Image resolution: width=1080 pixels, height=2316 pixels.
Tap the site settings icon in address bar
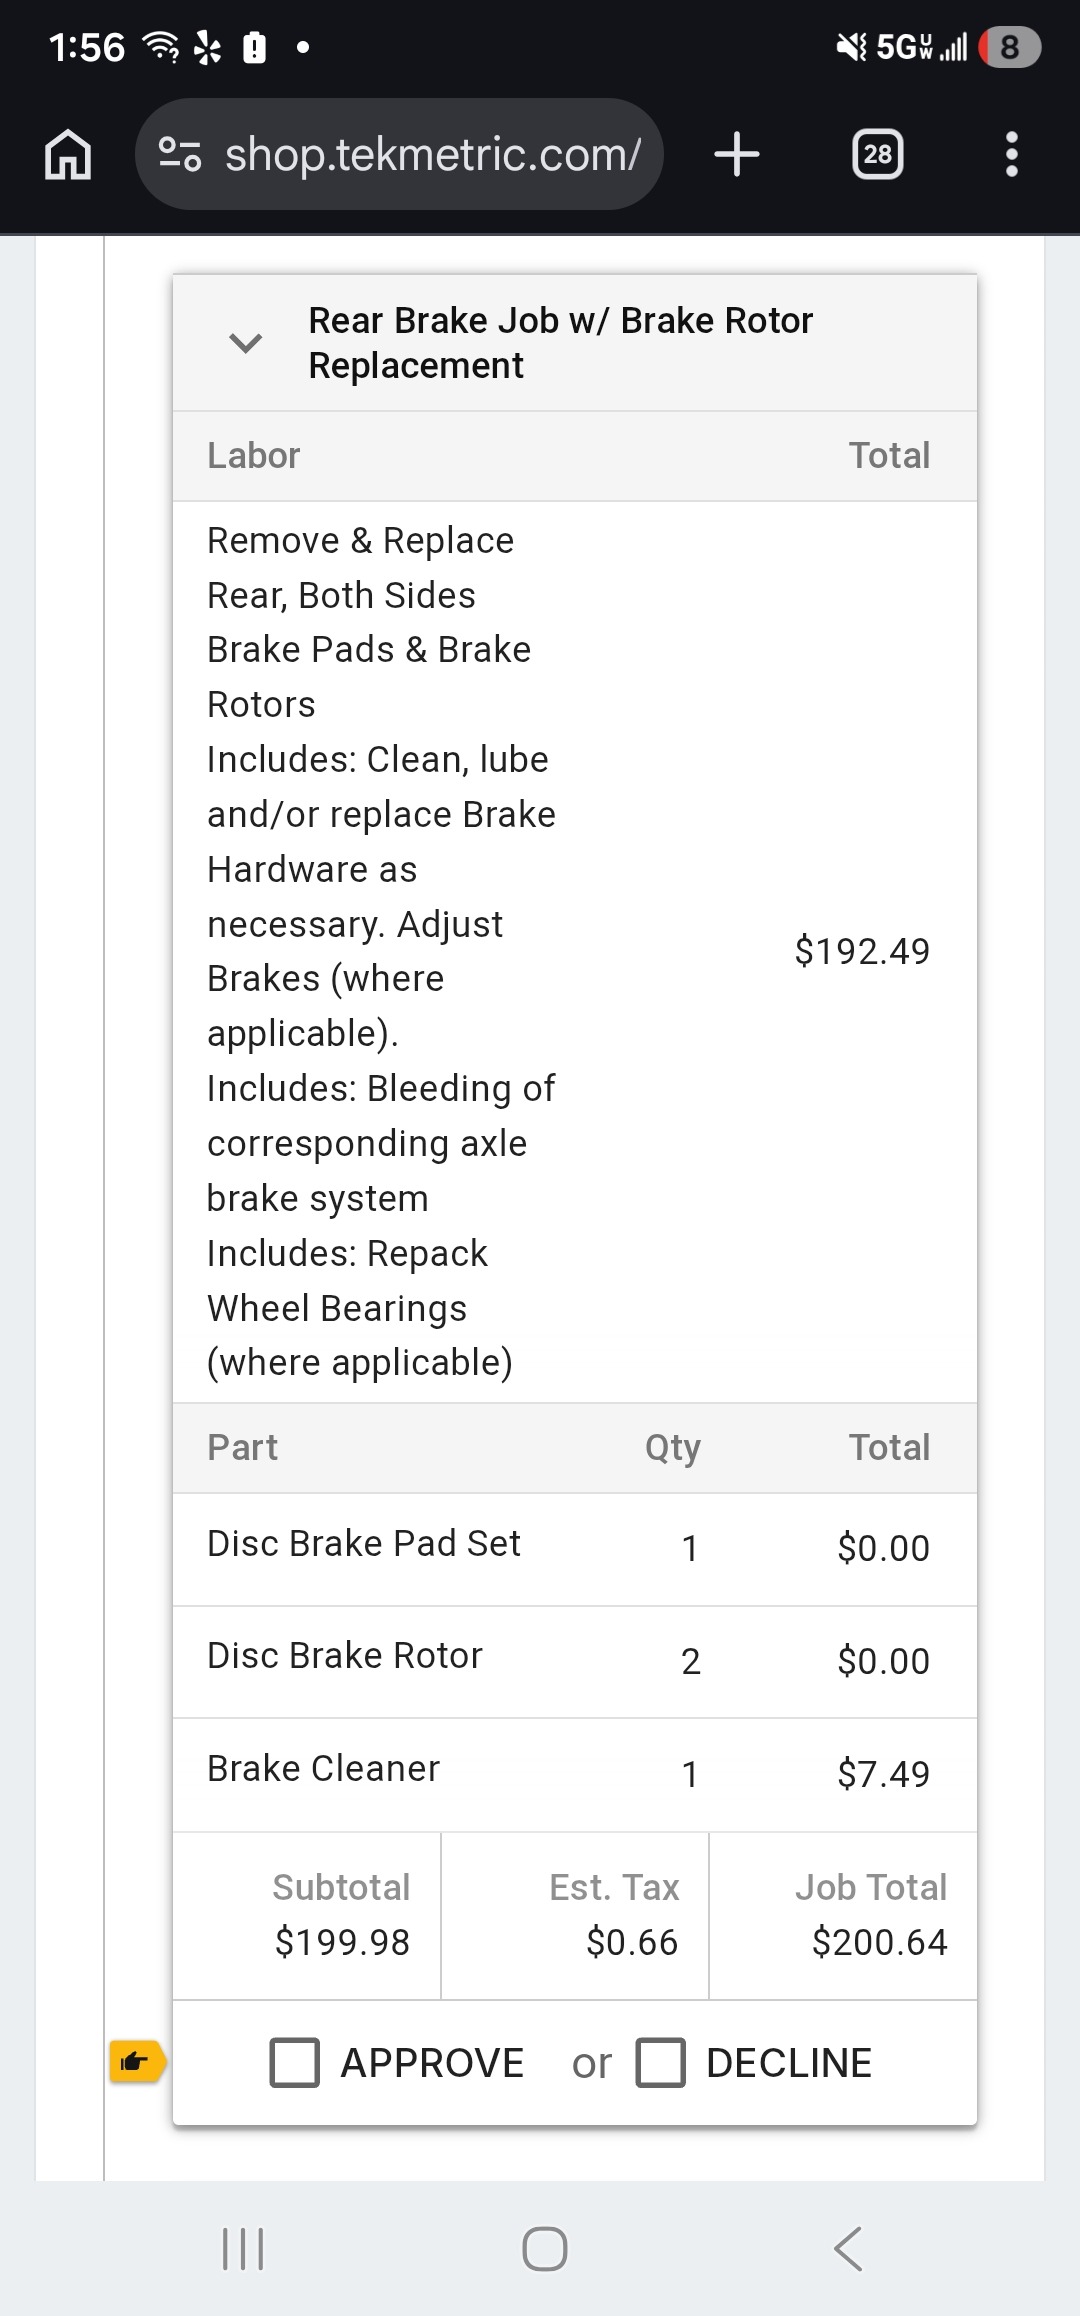coord(180,155)
